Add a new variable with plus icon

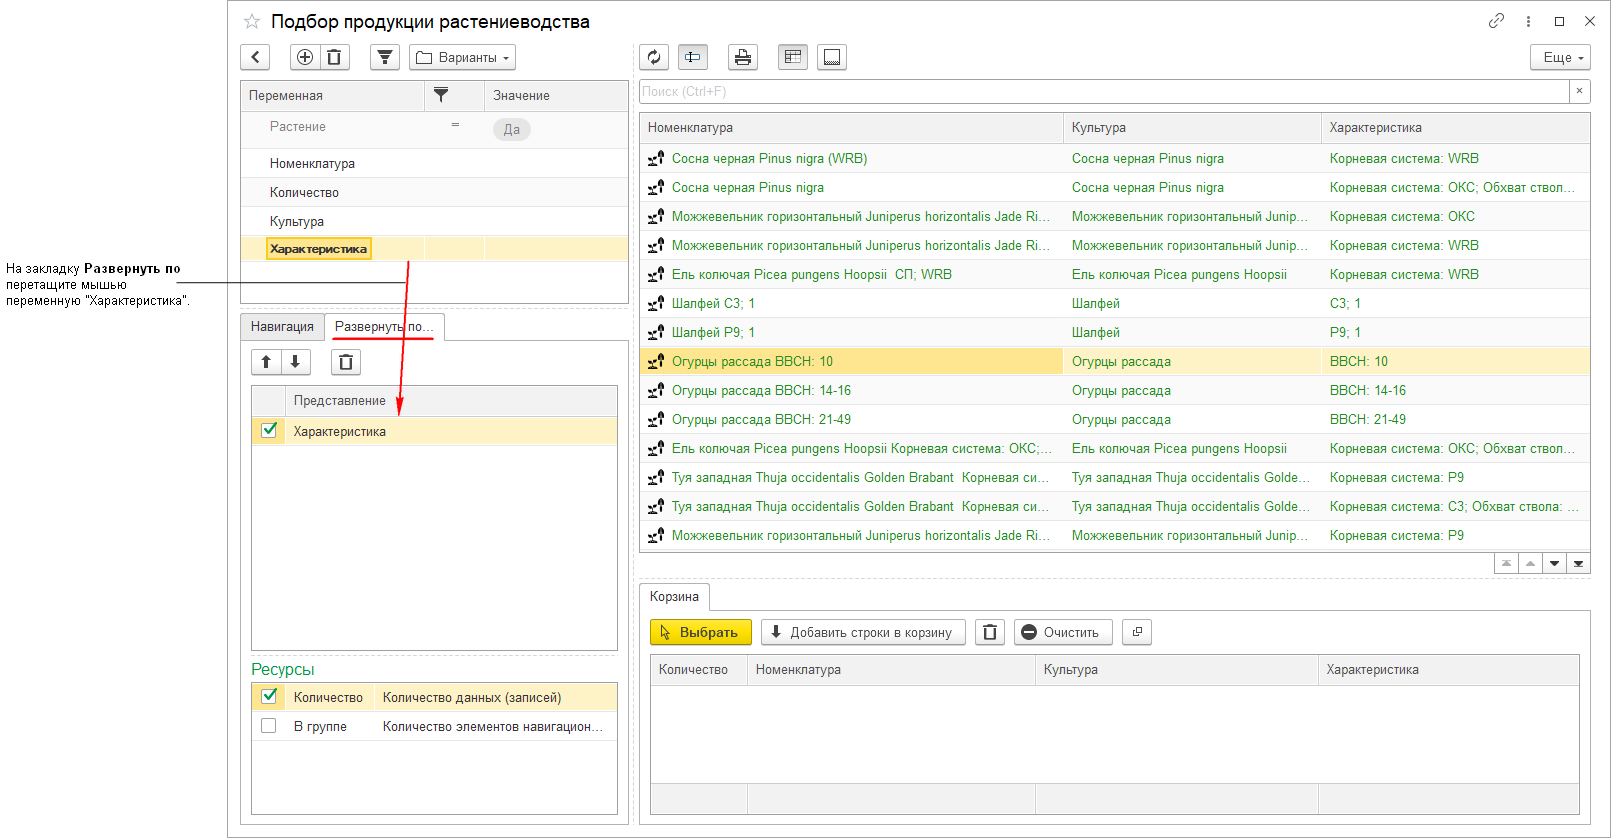[305, 57]
